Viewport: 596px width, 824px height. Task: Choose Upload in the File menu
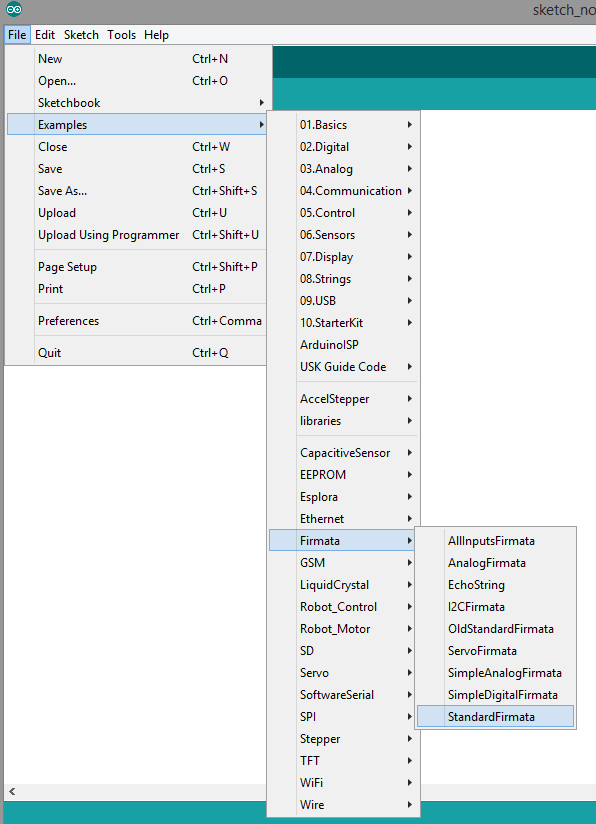[137, 213]
